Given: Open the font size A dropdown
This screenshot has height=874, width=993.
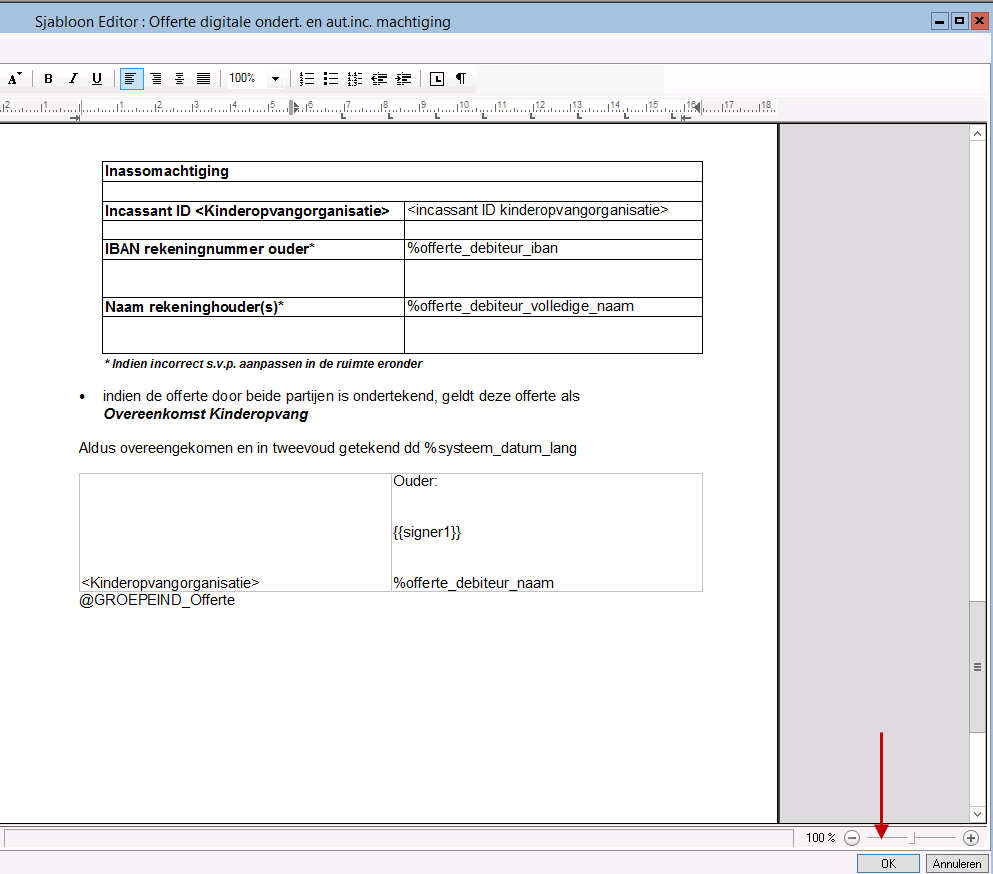Looking at the screenshot, I should 14,79.
